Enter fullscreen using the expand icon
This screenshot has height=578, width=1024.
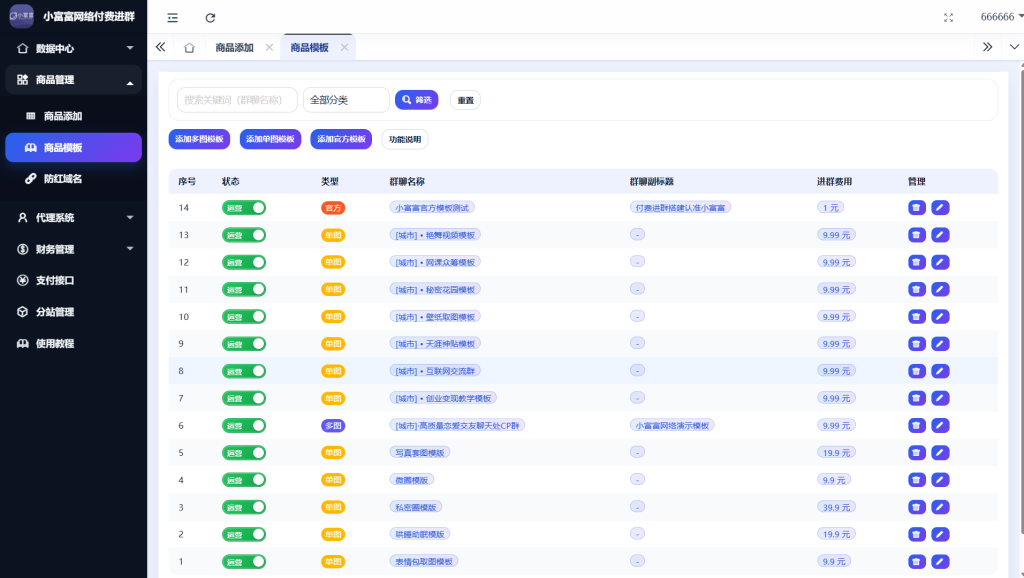point(948,18)
